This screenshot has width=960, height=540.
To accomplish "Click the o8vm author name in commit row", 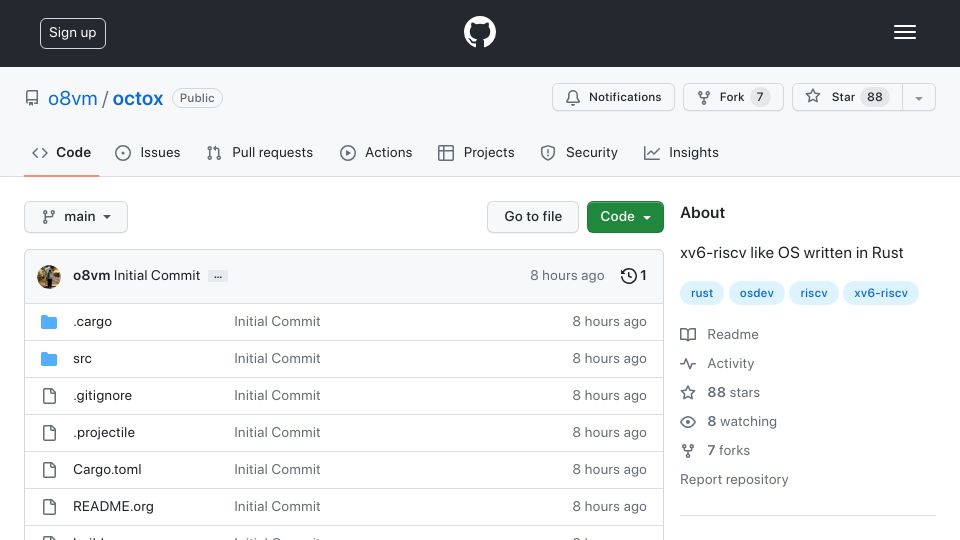I will click(x=91, y=276).
